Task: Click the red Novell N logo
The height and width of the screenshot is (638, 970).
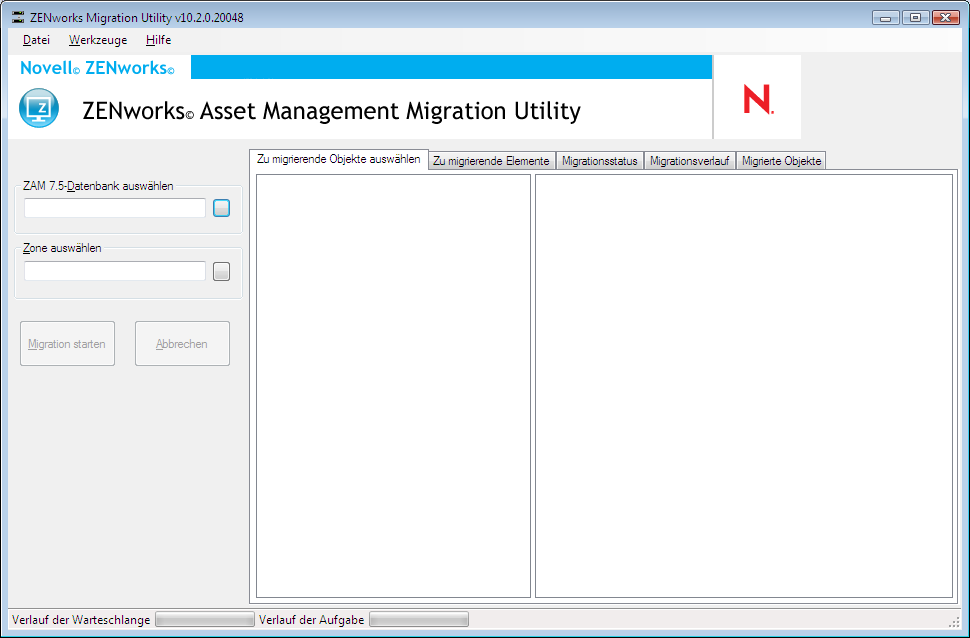Action: pyautogui.click(x=758, y=100)
